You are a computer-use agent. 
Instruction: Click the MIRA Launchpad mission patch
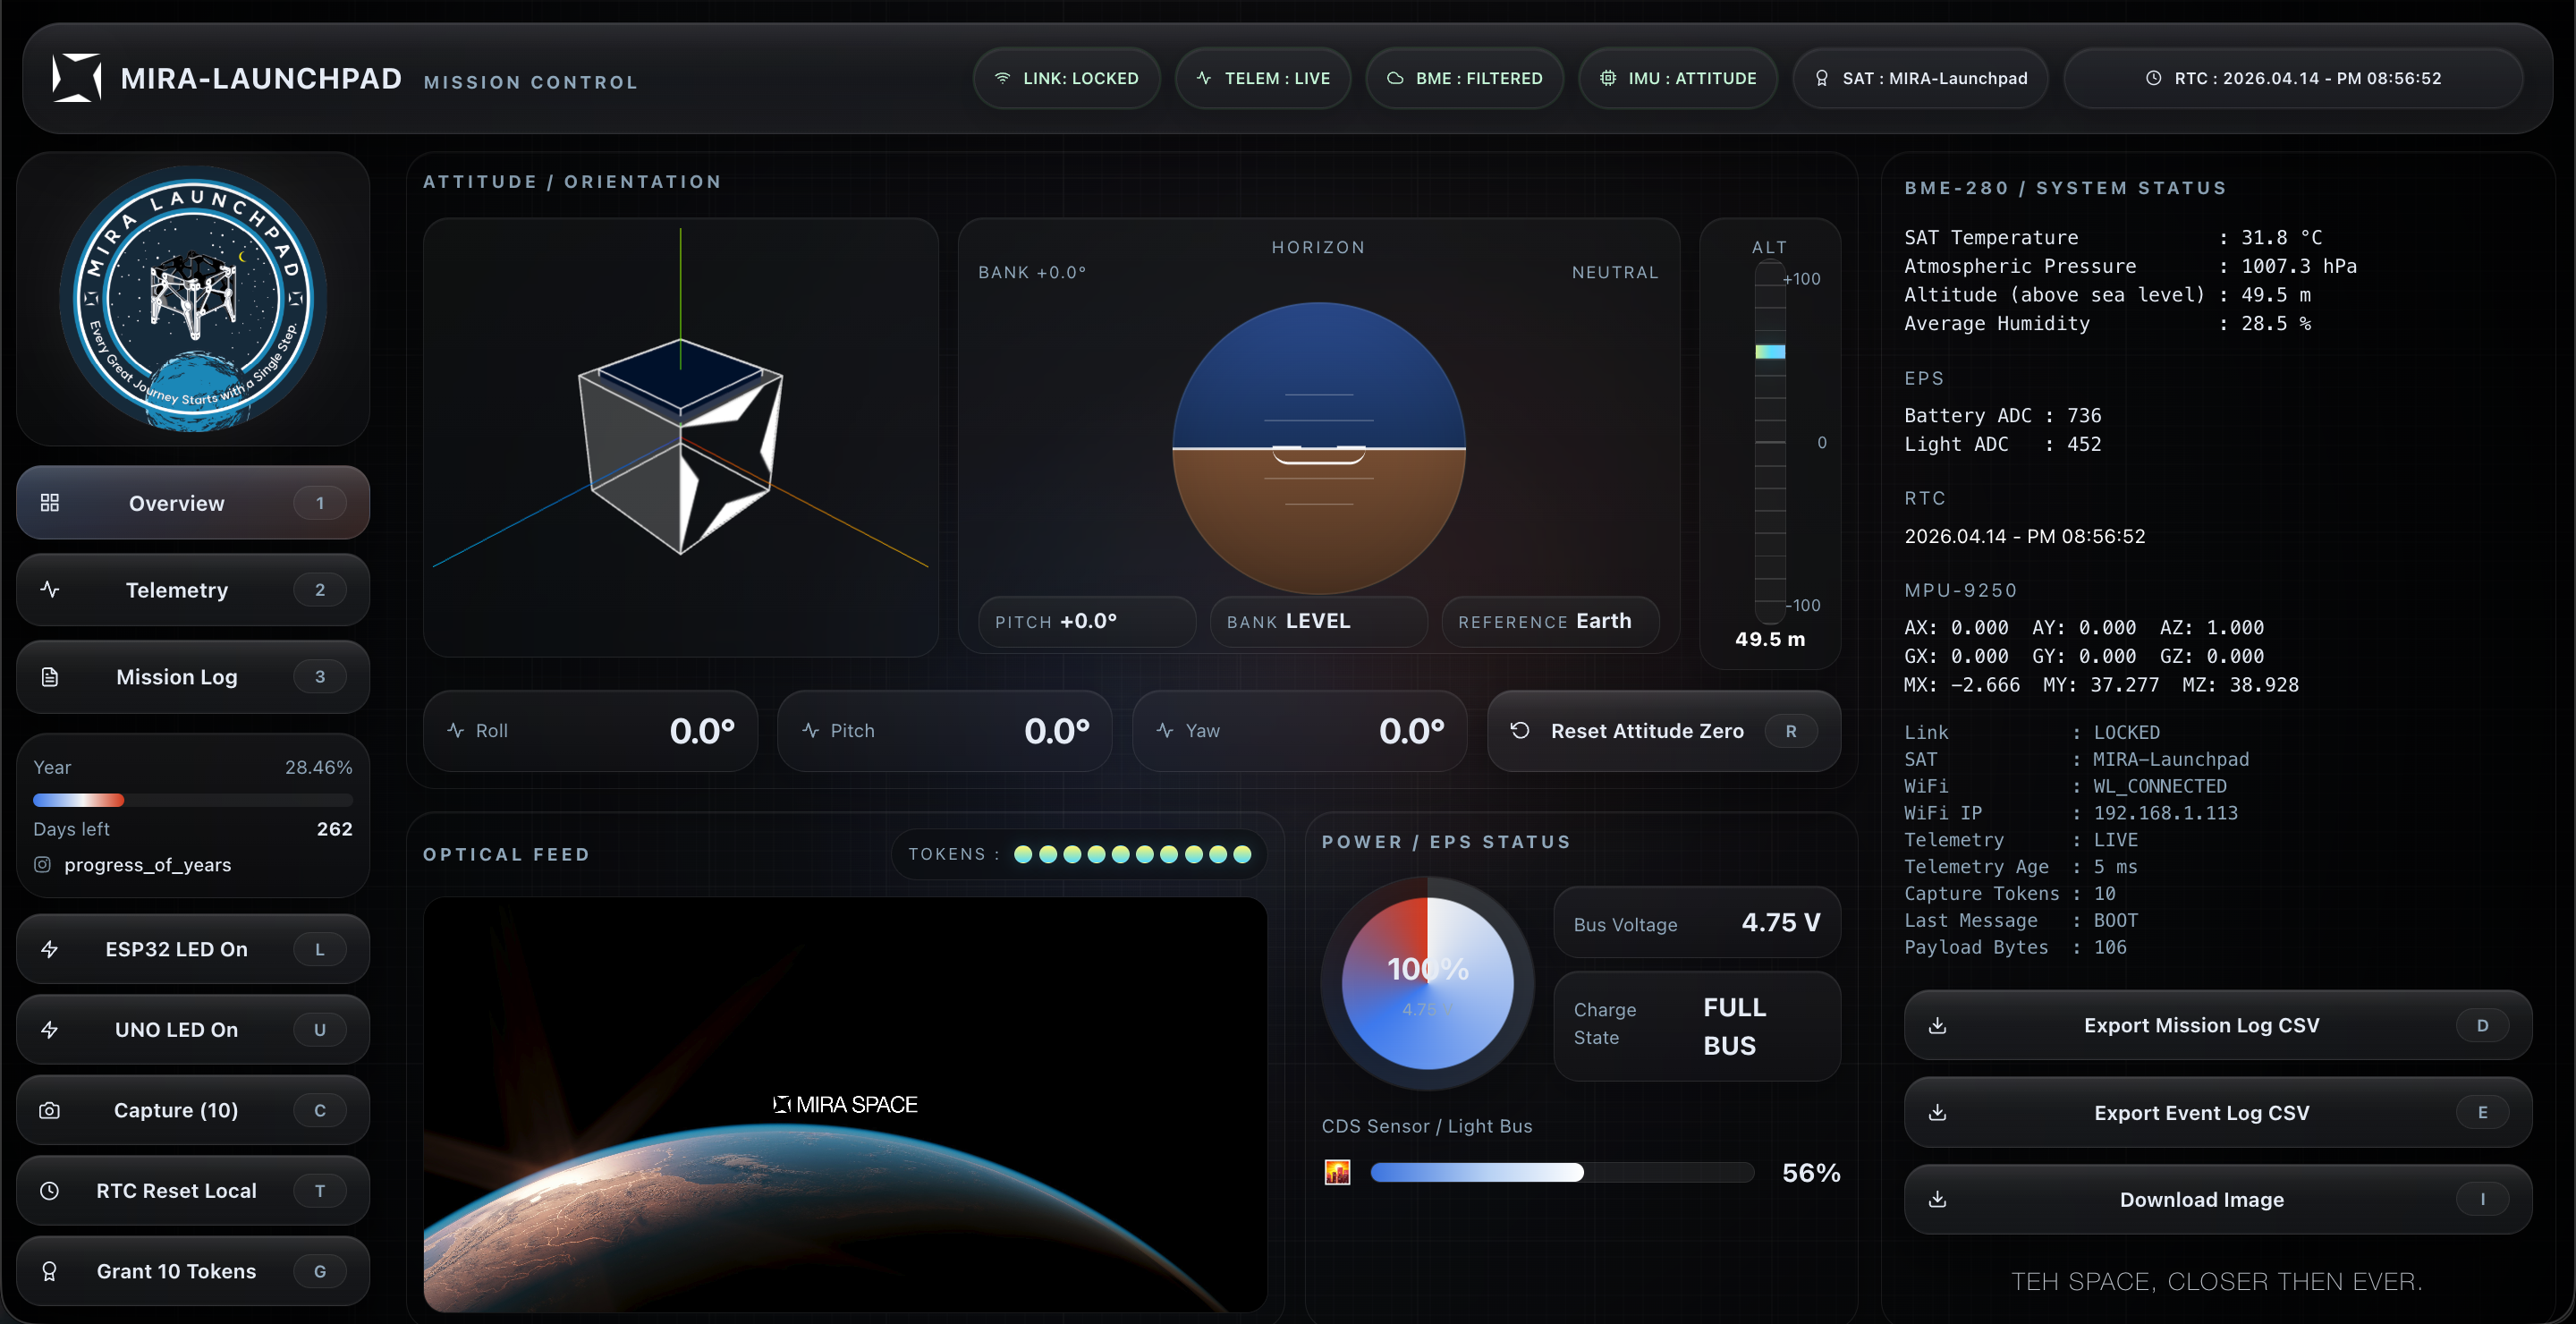[x=193, y=299]
